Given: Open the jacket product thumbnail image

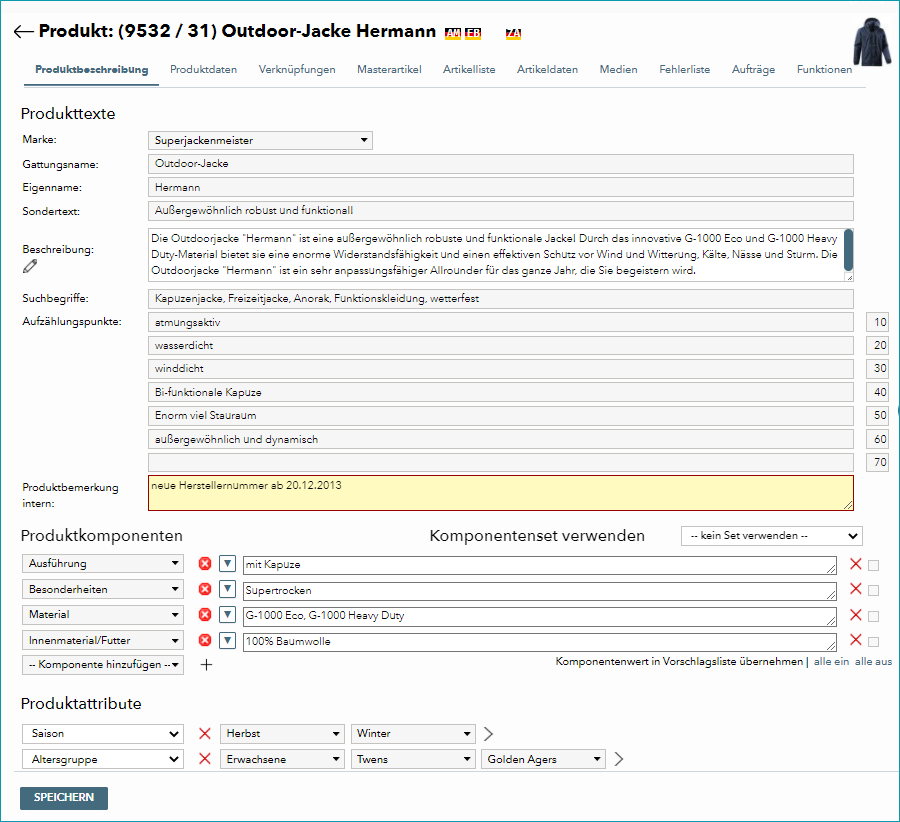Looking at the screenshot, I should tap(871, 41).
